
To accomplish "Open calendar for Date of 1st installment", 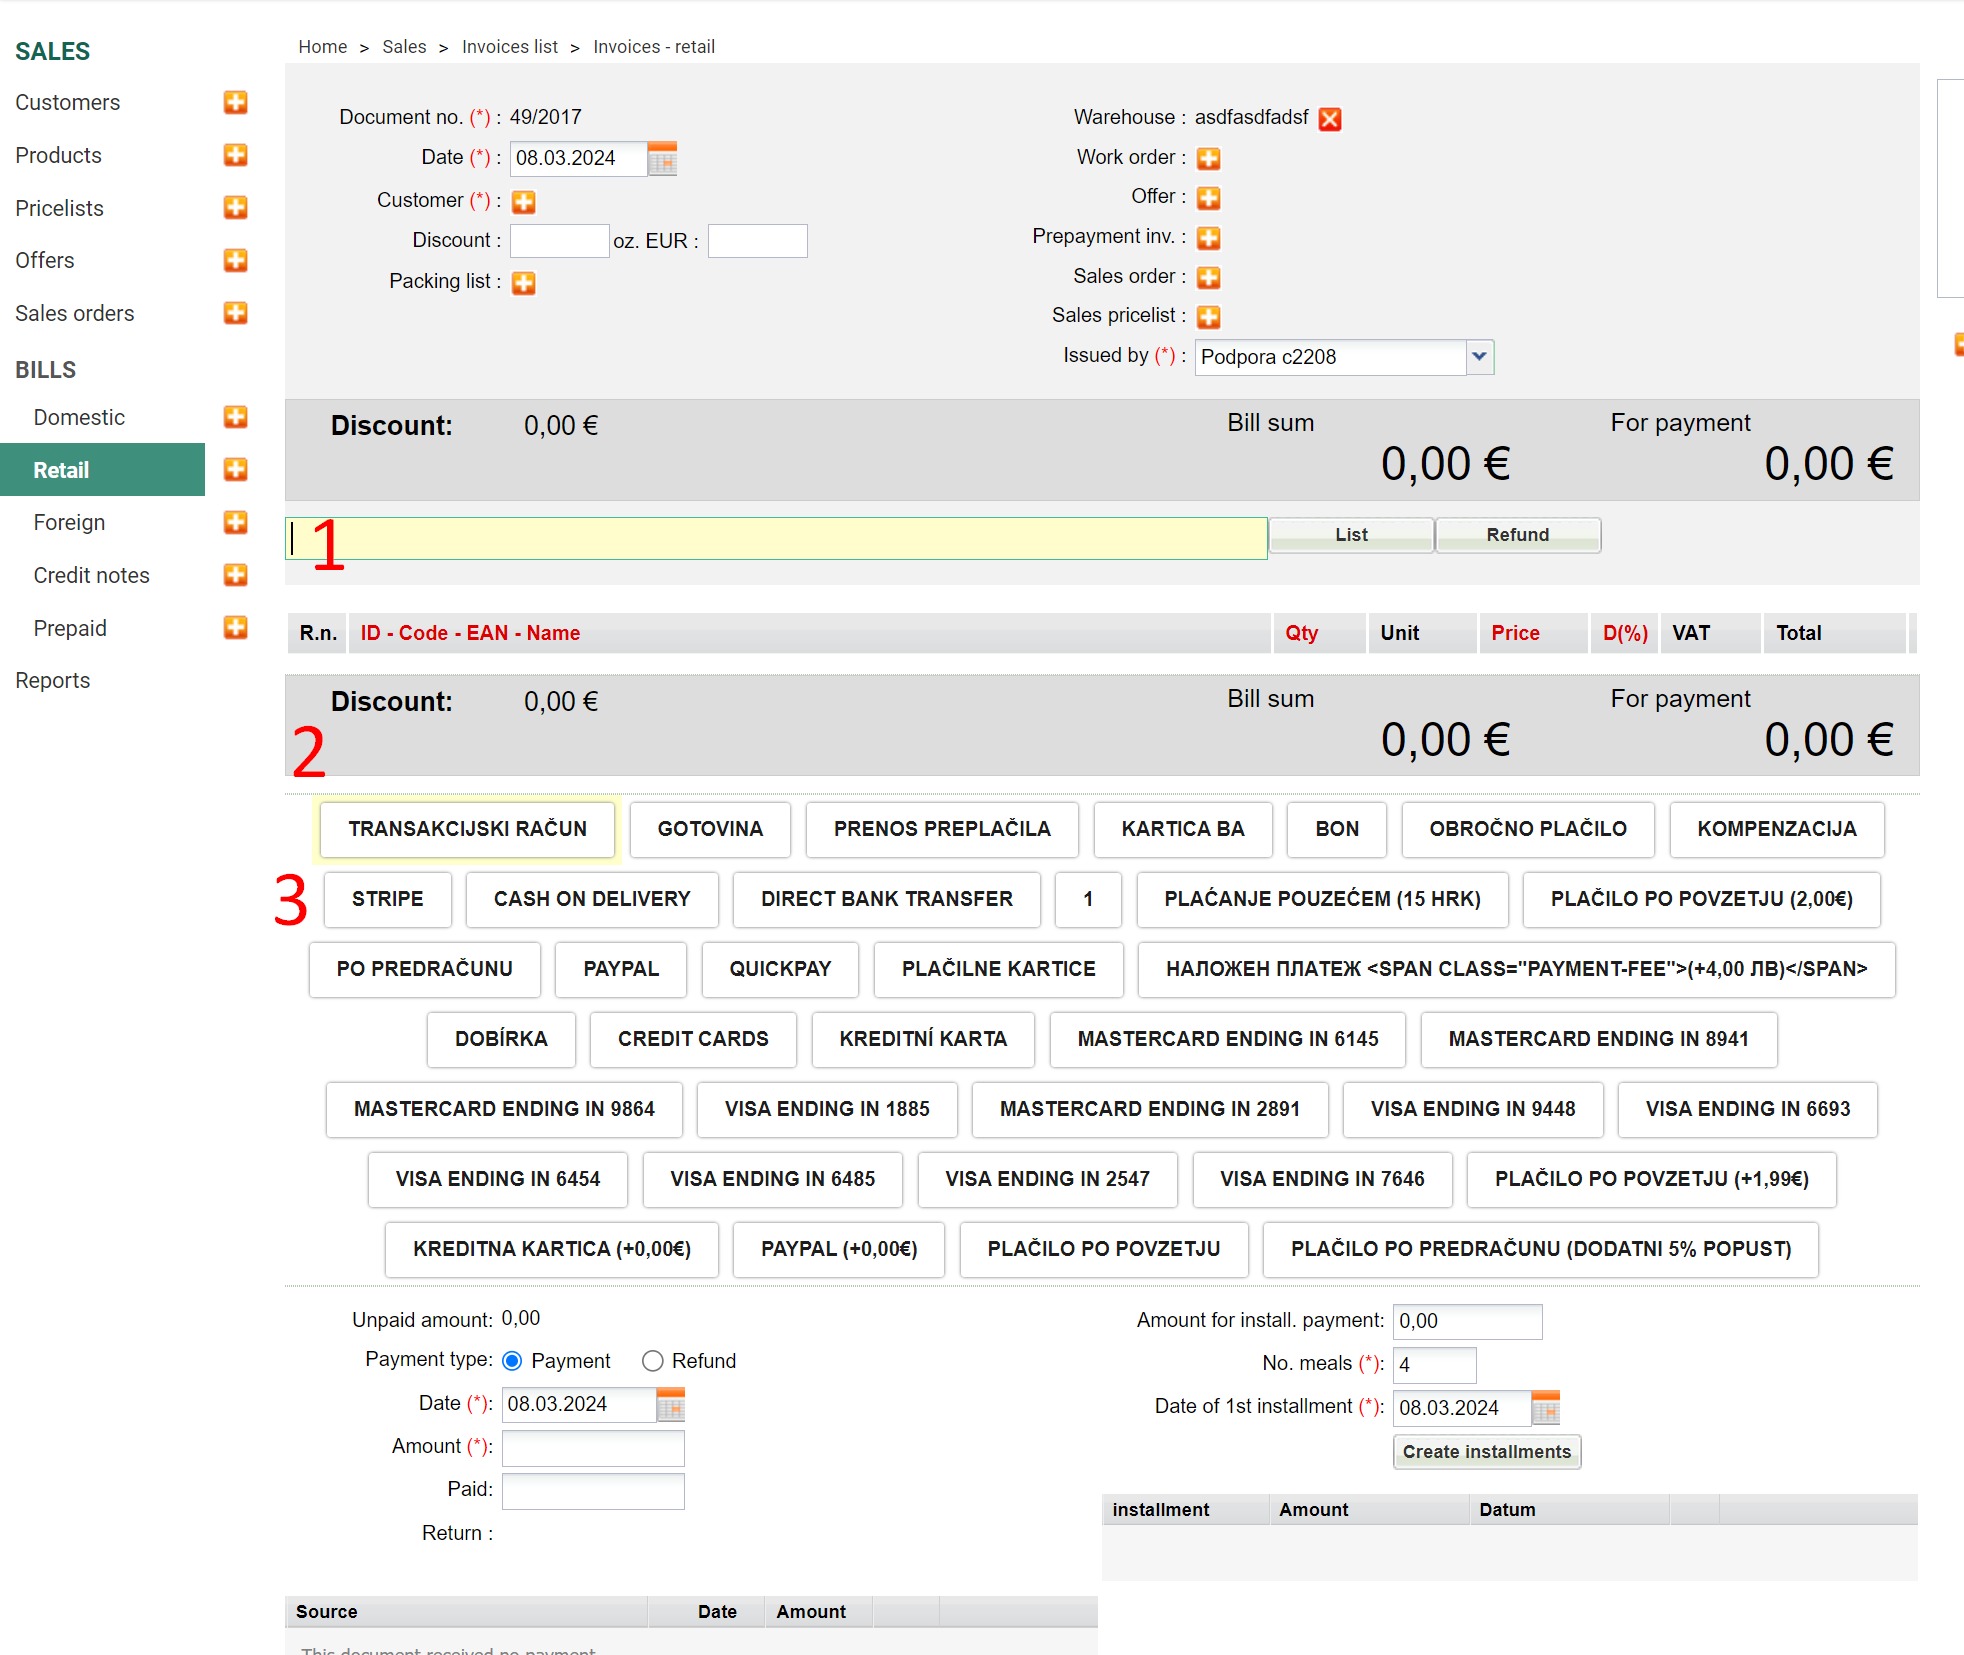I will pos(1546,1408).
